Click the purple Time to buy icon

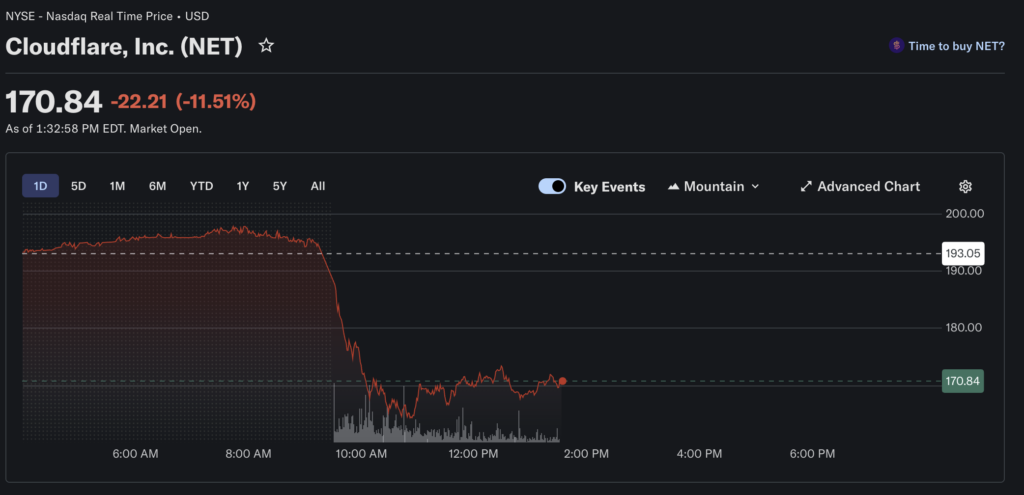[897, 46]
